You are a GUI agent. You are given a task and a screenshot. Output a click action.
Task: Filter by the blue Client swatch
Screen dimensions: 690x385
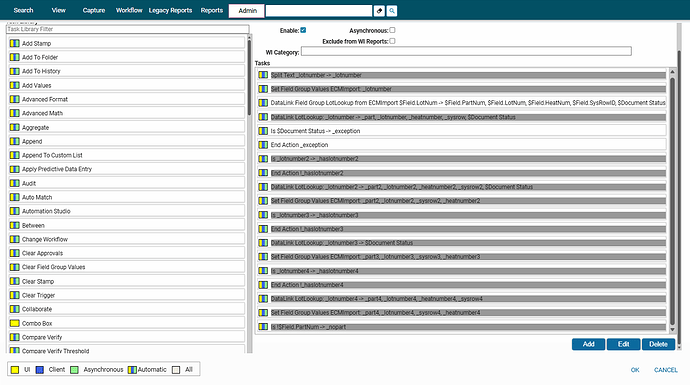(40, 370)
